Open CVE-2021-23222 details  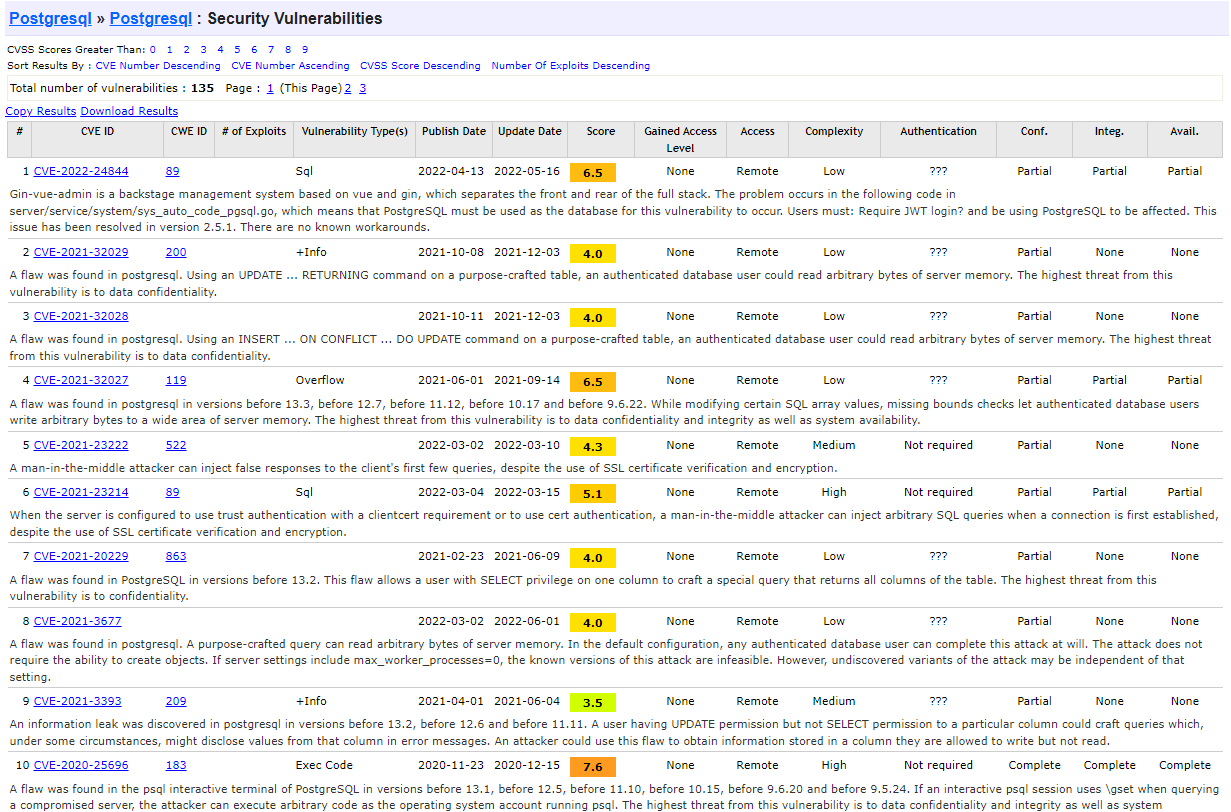click(81, 445)
